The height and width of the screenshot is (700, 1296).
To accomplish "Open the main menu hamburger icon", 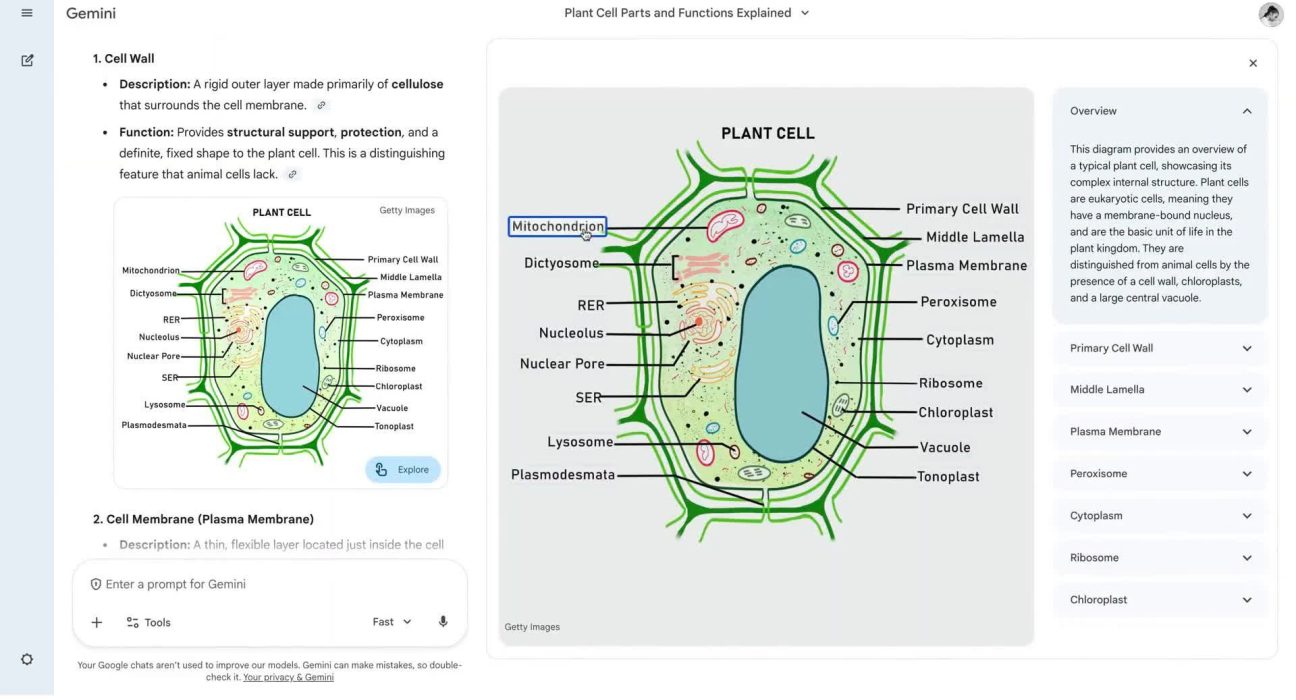I will [27, 13].
